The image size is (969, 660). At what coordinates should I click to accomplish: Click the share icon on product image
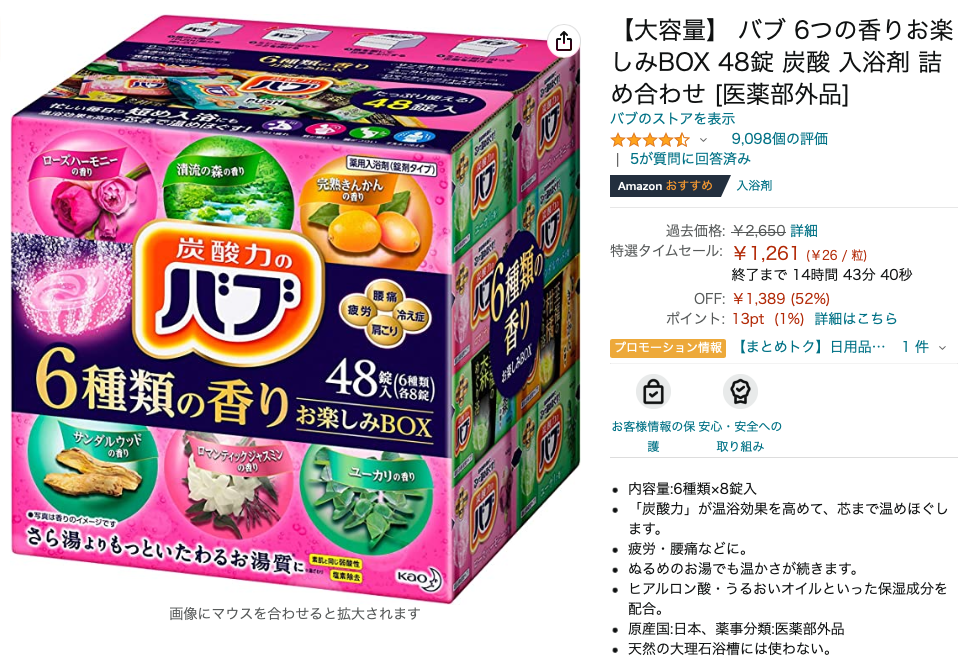click(x=564, y=41)
